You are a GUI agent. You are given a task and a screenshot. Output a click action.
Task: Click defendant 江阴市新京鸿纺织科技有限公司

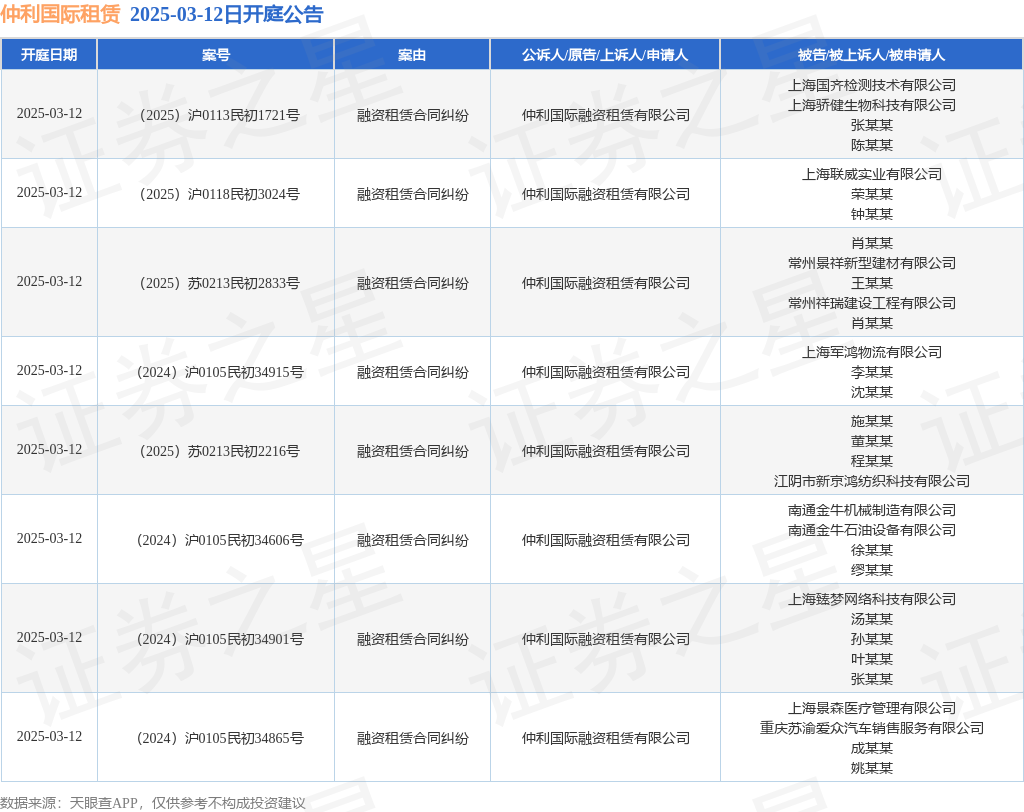click(872, 481)
